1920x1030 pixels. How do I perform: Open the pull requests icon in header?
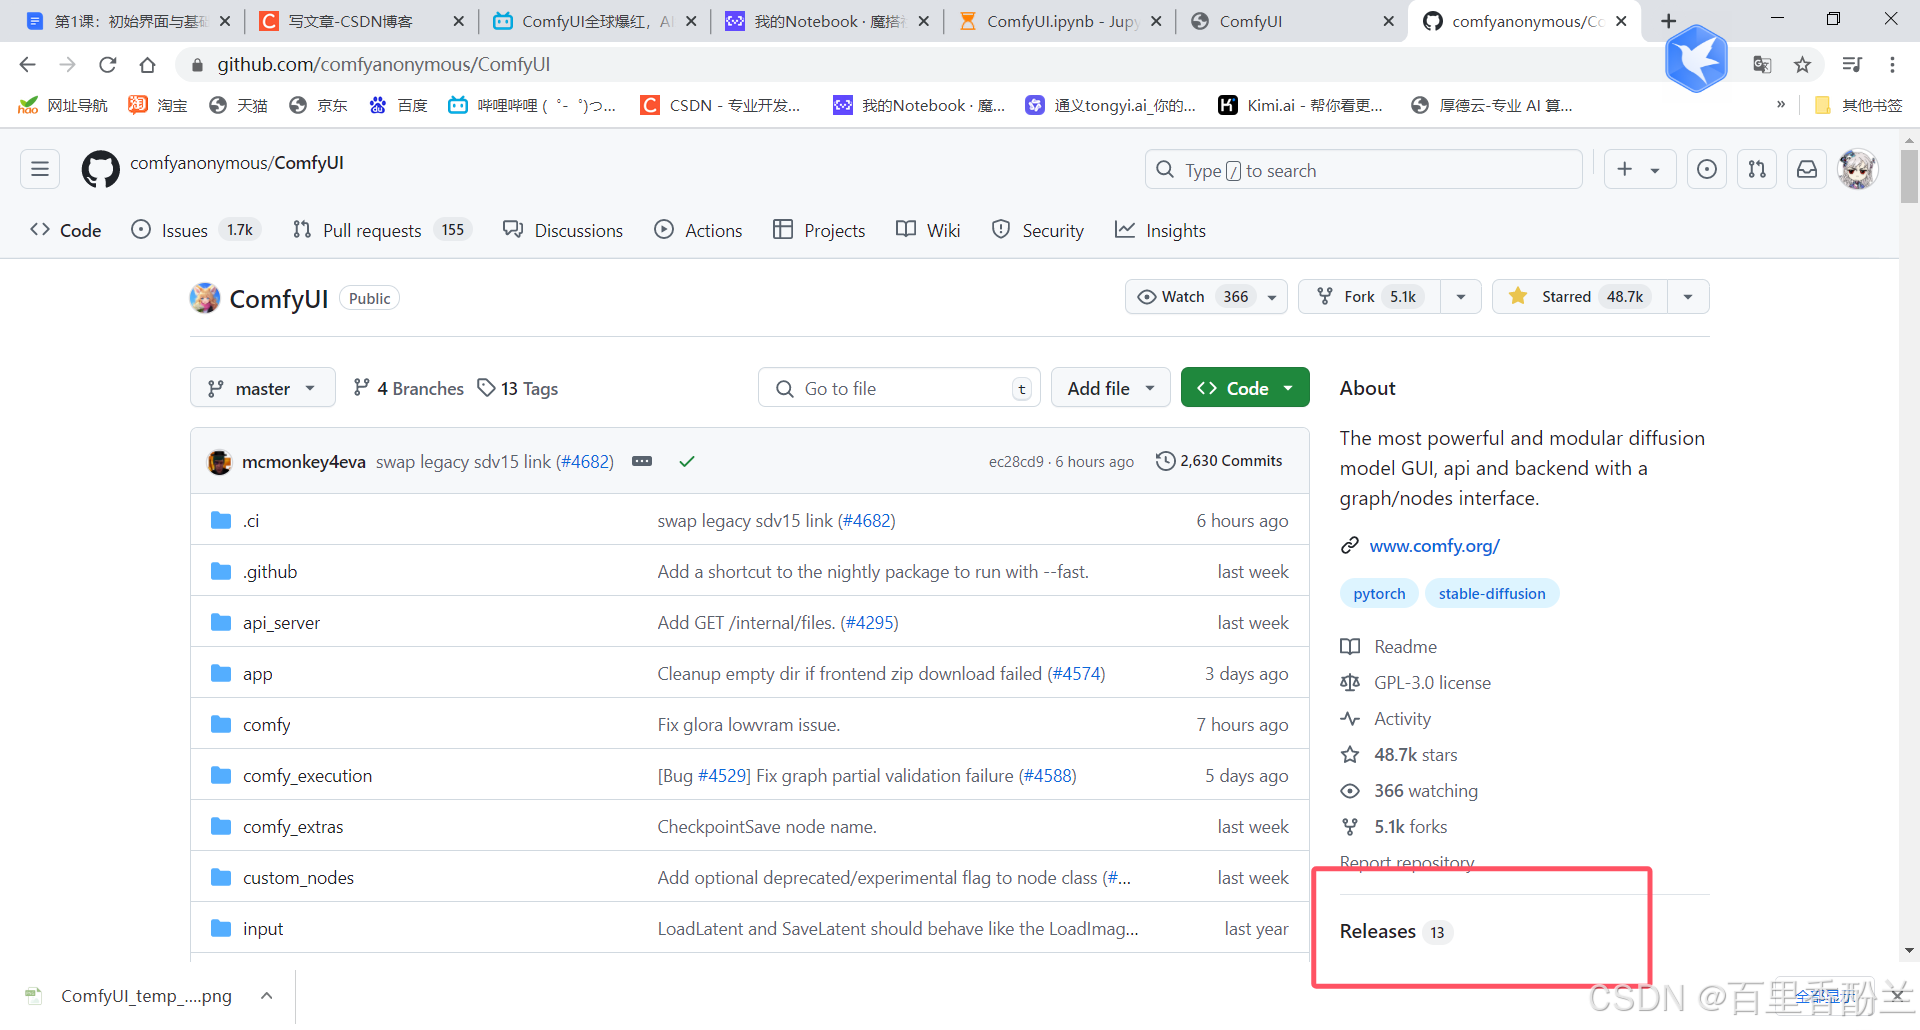coord(1757,169)
